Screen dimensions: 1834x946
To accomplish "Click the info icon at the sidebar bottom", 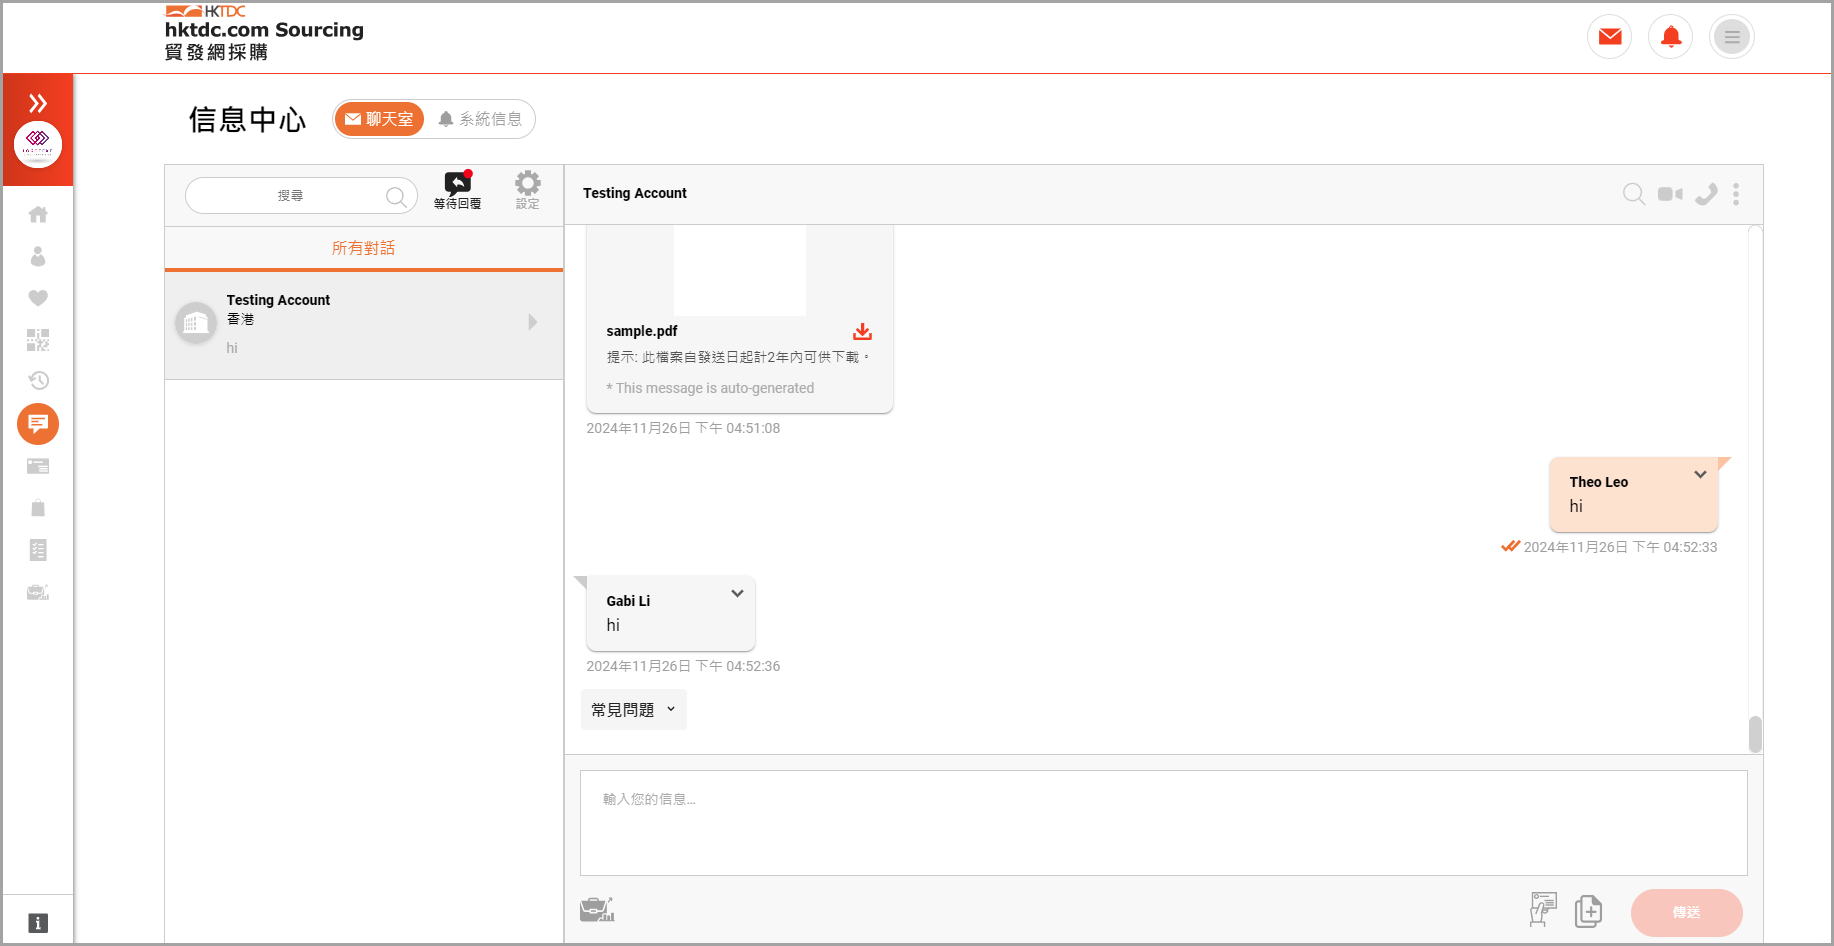I will click(x=38, y=923).
